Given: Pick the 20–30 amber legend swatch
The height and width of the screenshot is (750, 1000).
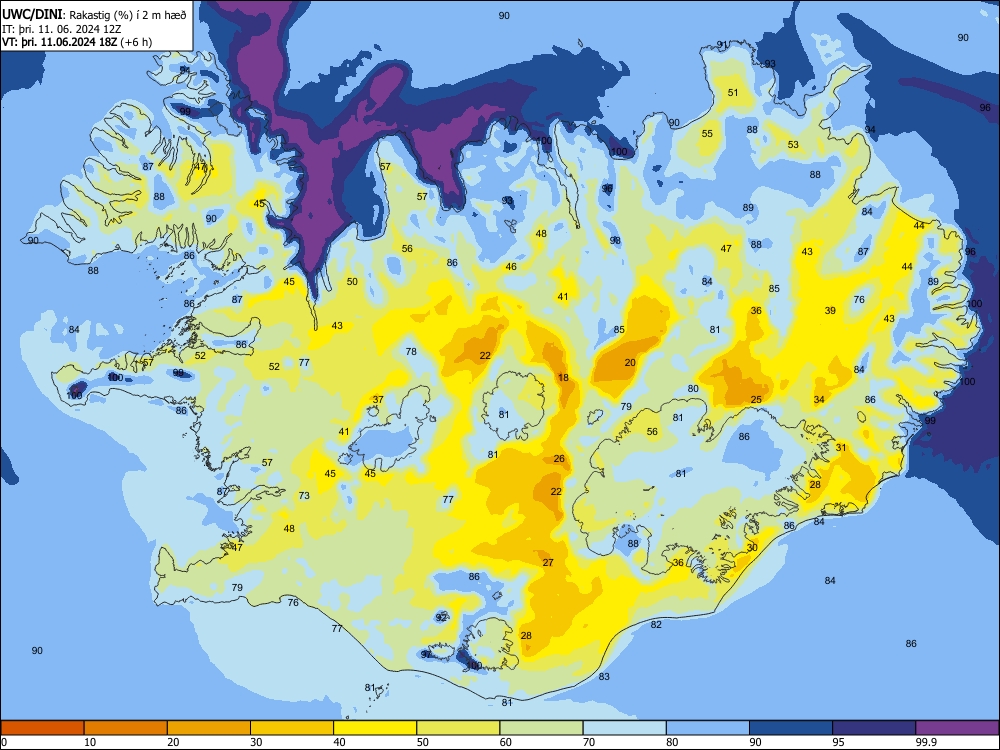Looking at the screenshot, I should (209, 728).
